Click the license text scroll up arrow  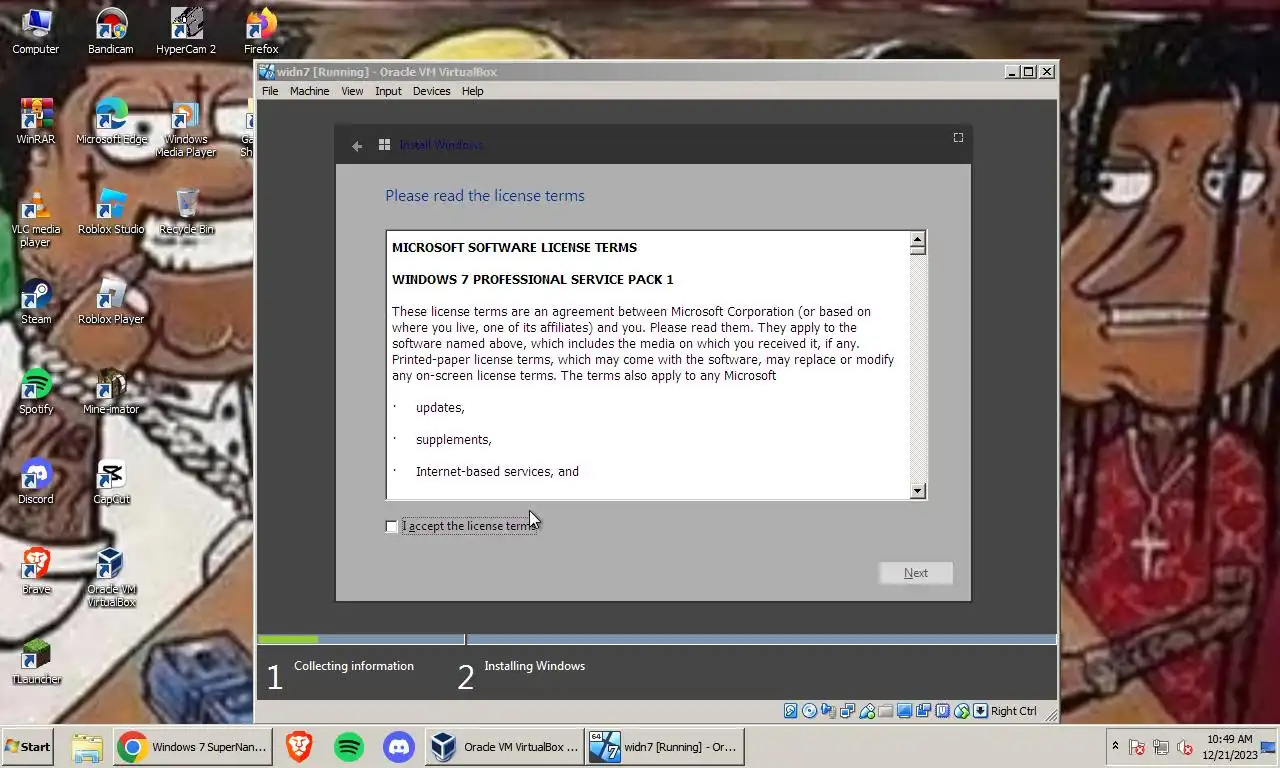click(918, 239)
